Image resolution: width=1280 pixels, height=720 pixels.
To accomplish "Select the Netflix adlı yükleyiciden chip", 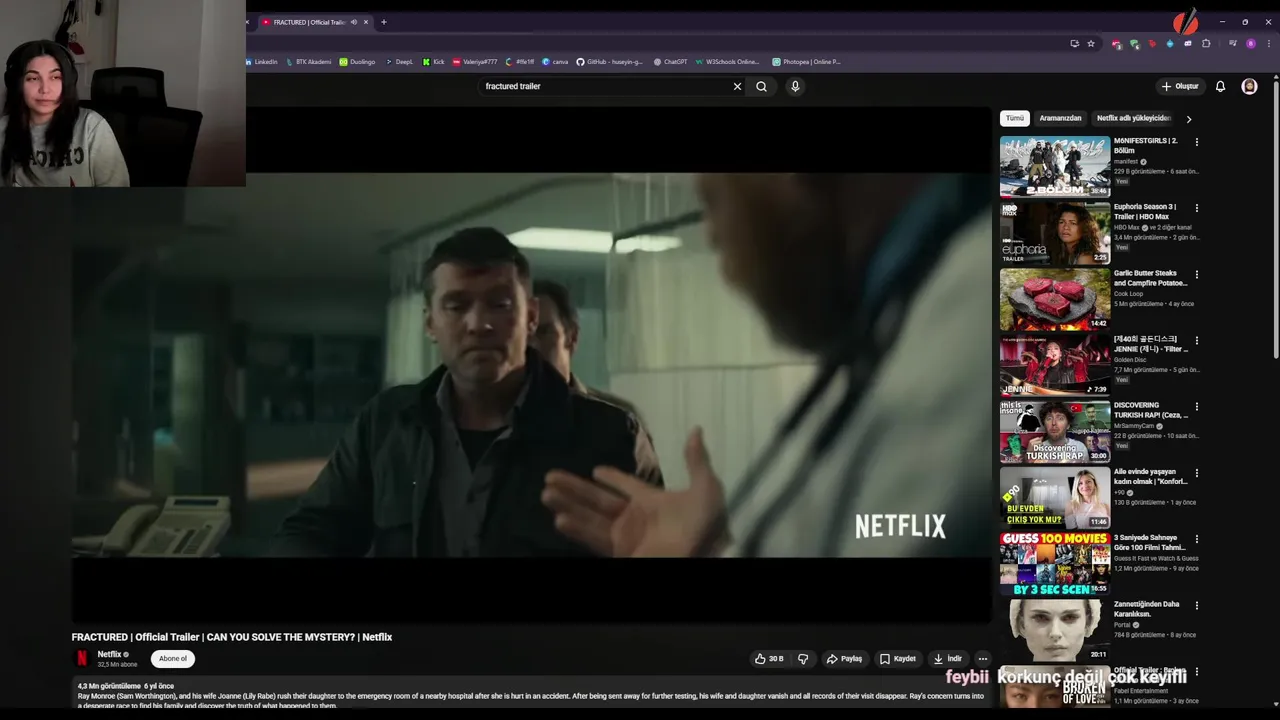I will click(x=1133, y=118).
